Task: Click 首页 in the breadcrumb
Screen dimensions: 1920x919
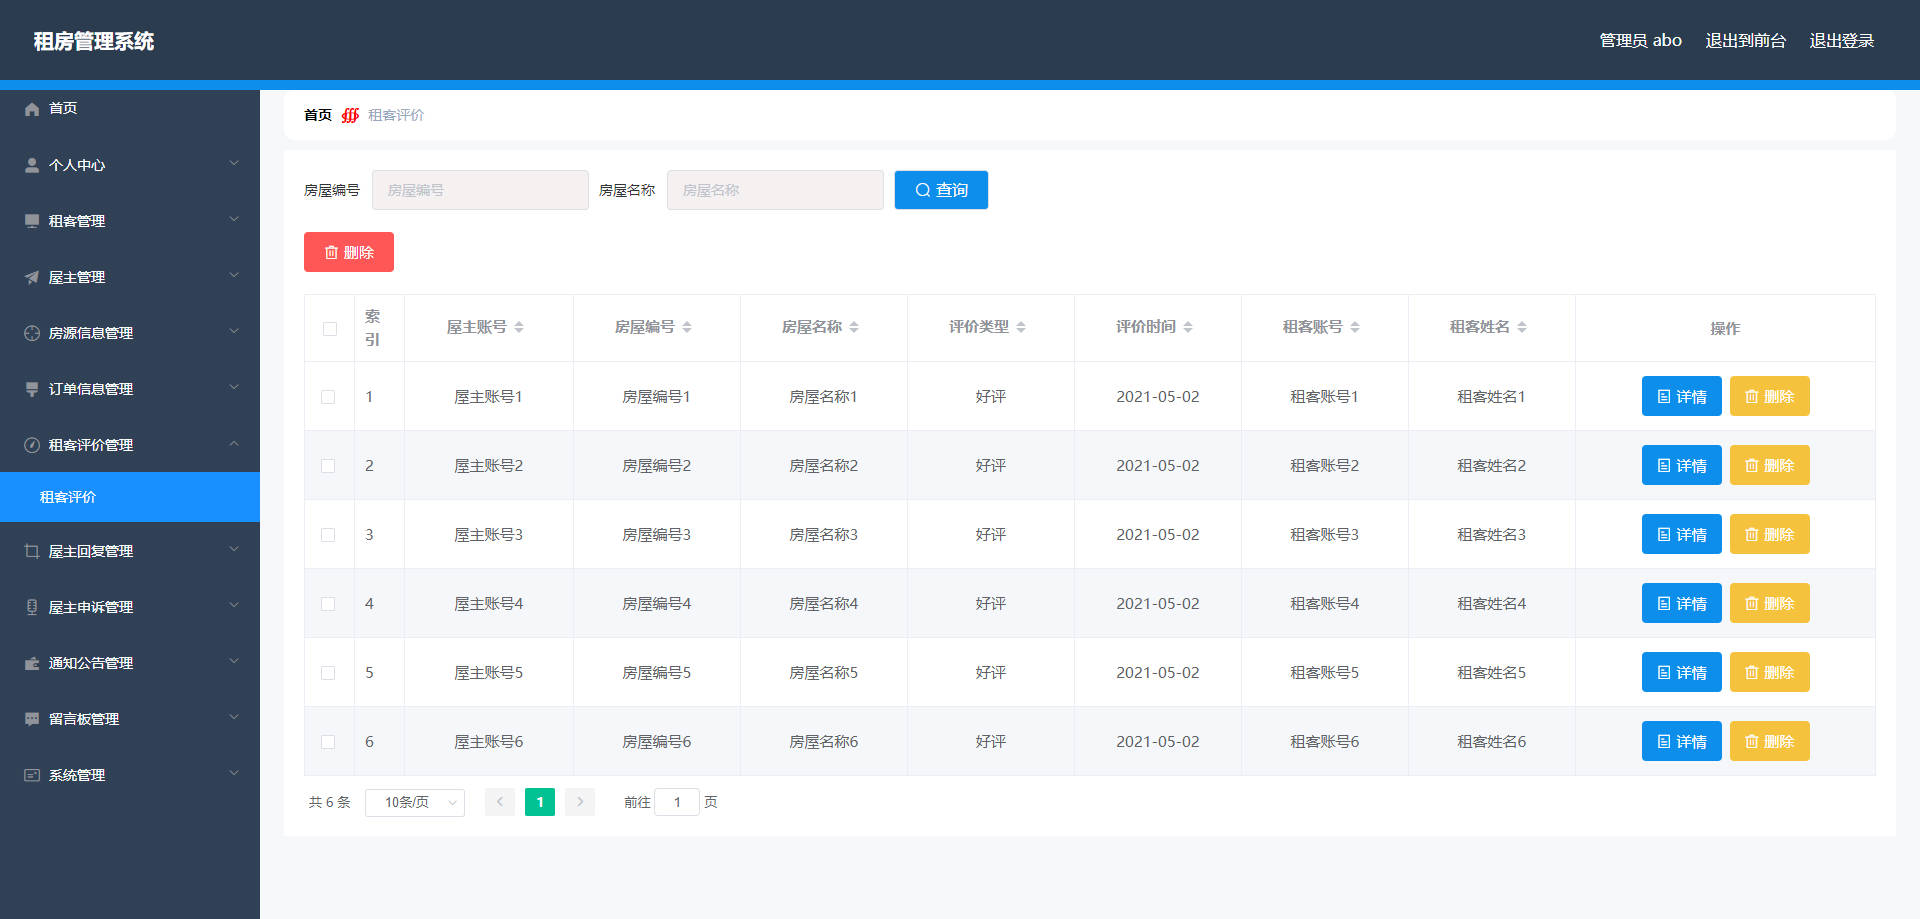Action: click(x=318, y=115)
